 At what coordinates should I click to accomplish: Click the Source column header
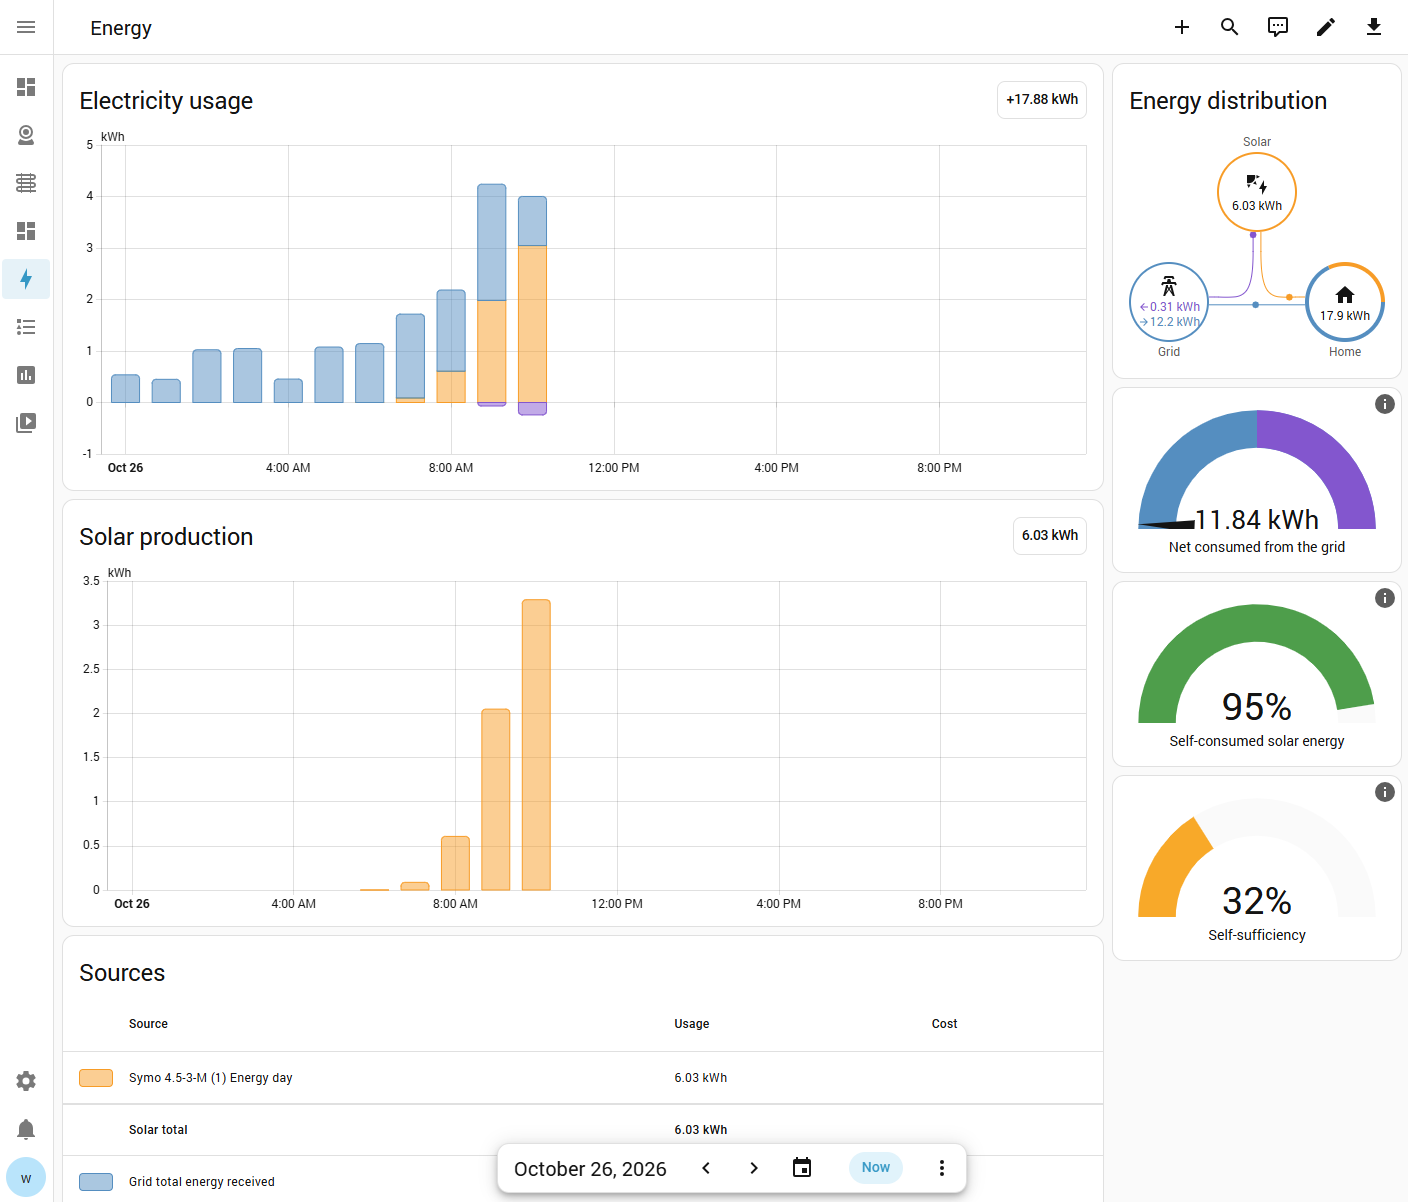coord(148,1024)
